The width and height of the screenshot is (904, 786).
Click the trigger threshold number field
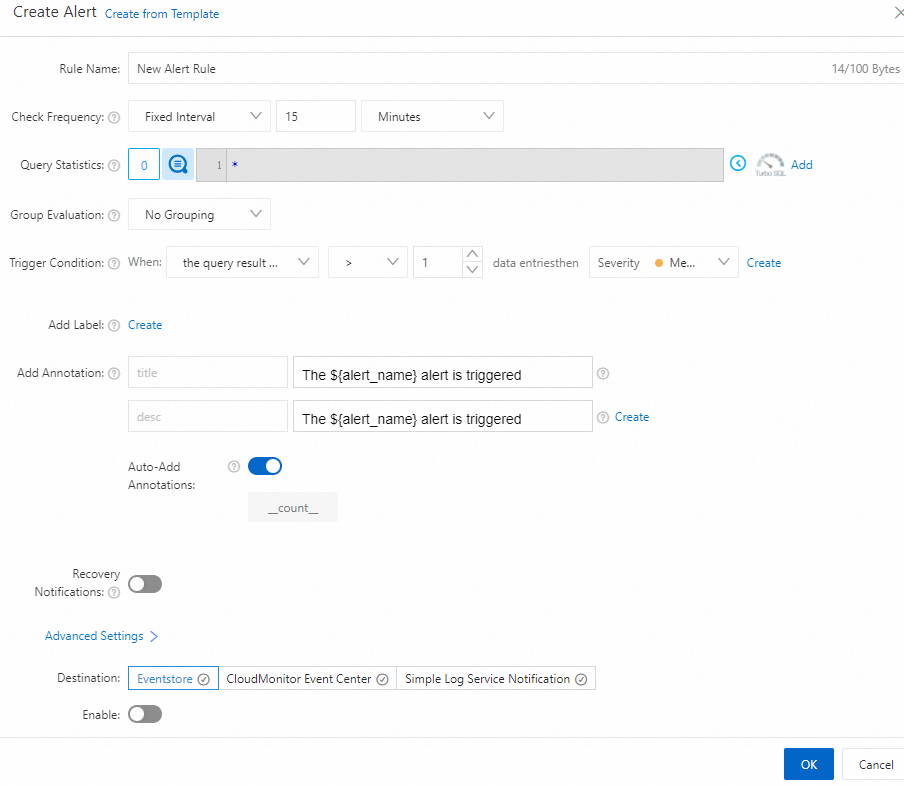(438, 262)
